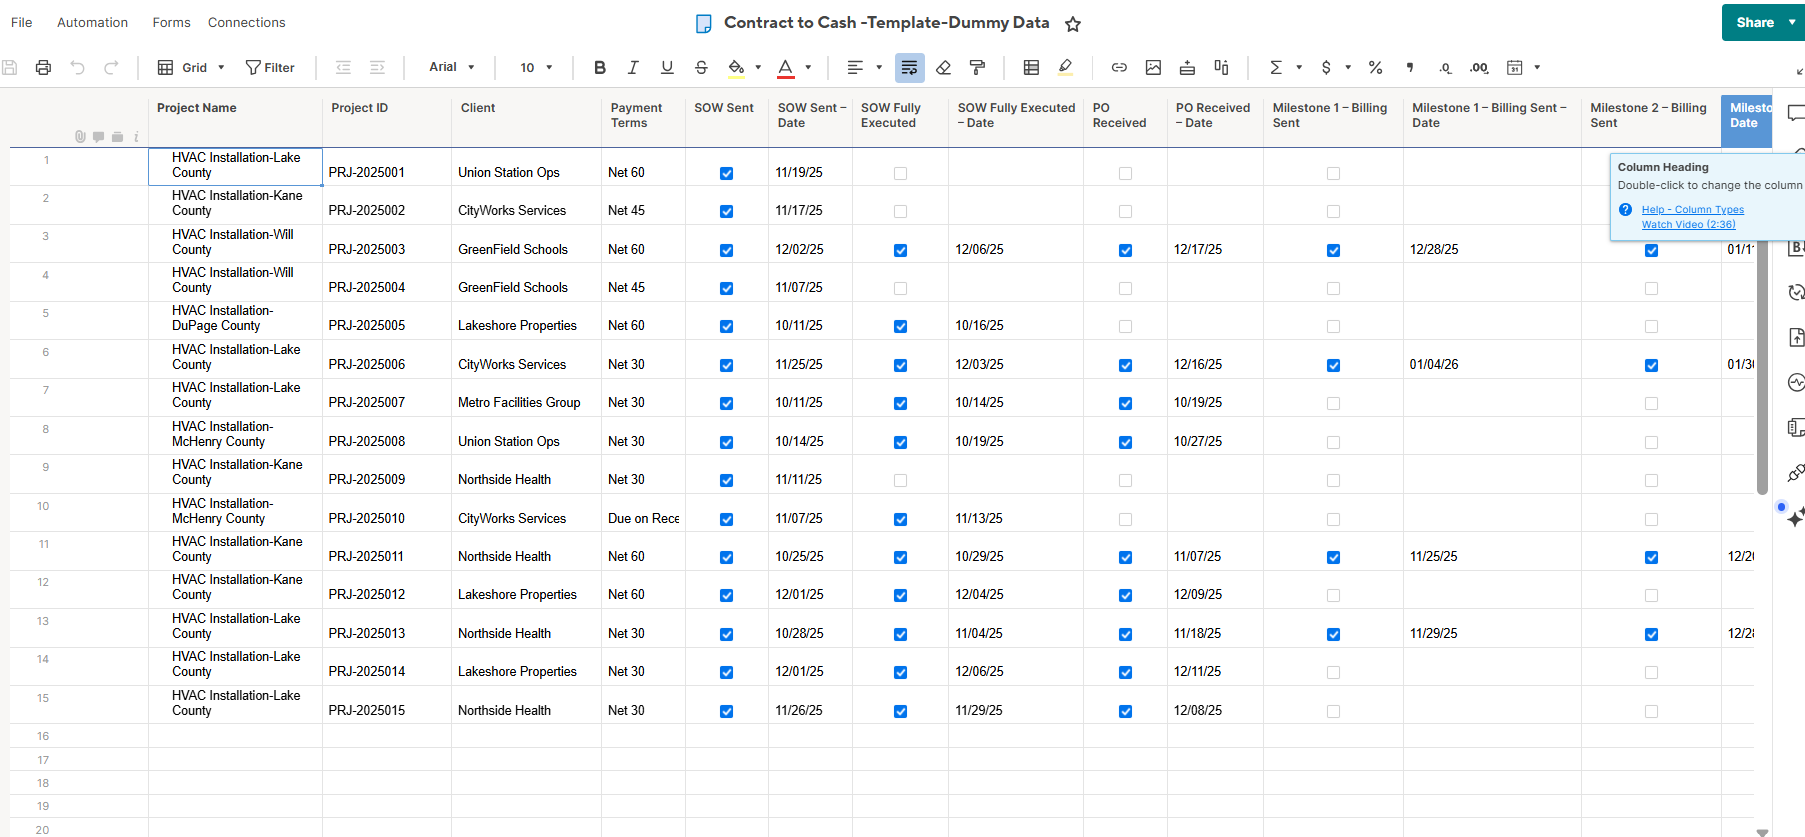1805x837 pixels.
Task: Apply percentage format
Action: click(1375, 67)
